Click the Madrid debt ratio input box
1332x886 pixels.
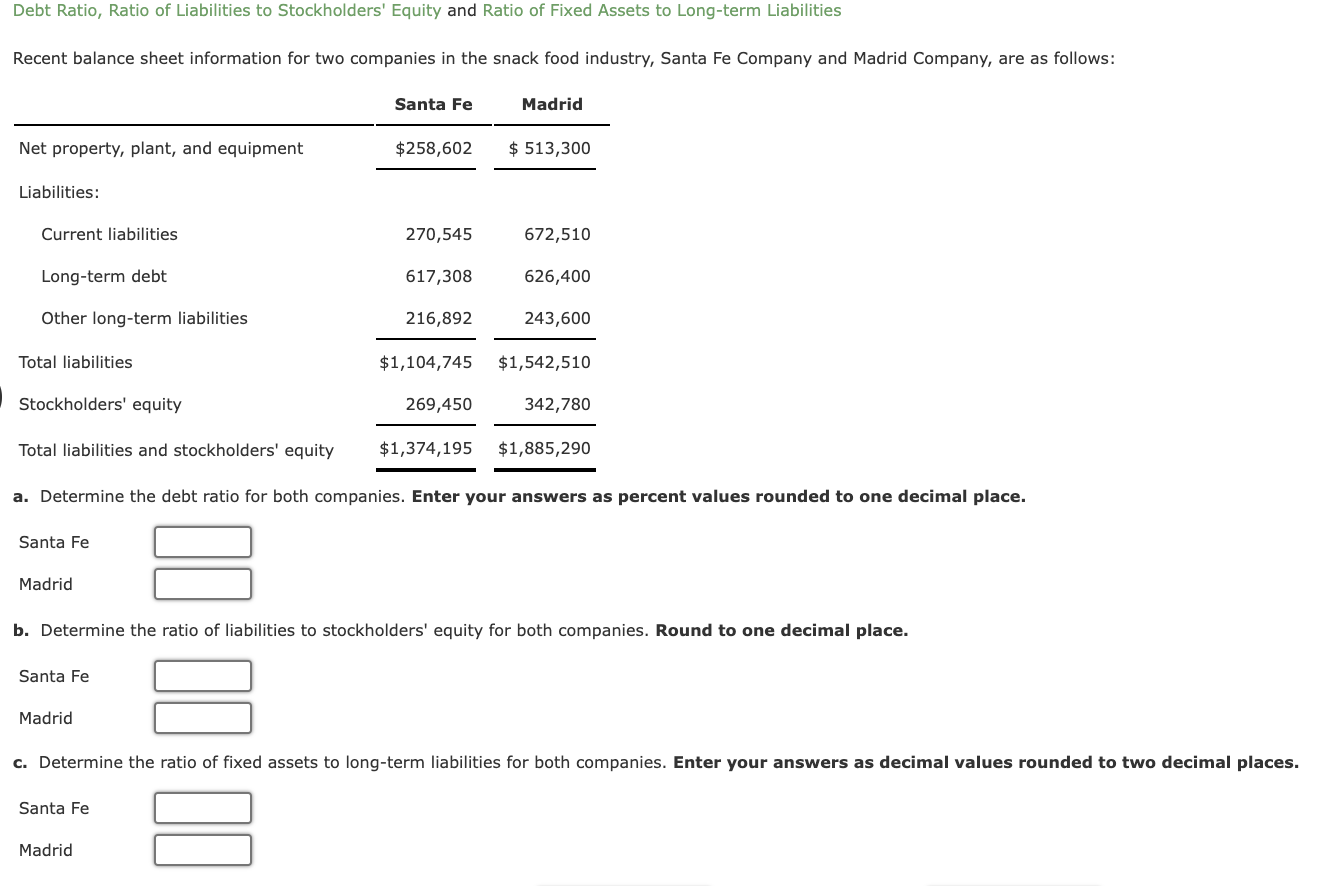(x=203, y=584)
